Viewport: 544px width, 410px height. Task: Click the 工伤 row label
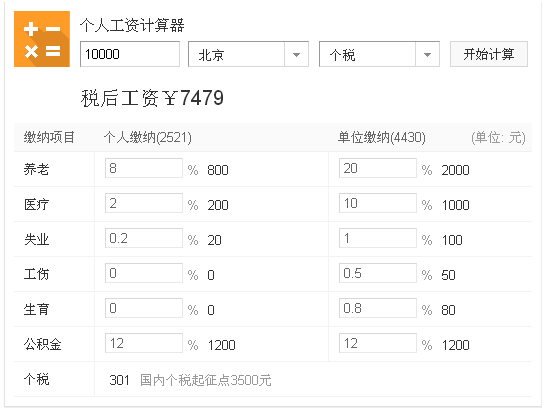click(36, 274)
